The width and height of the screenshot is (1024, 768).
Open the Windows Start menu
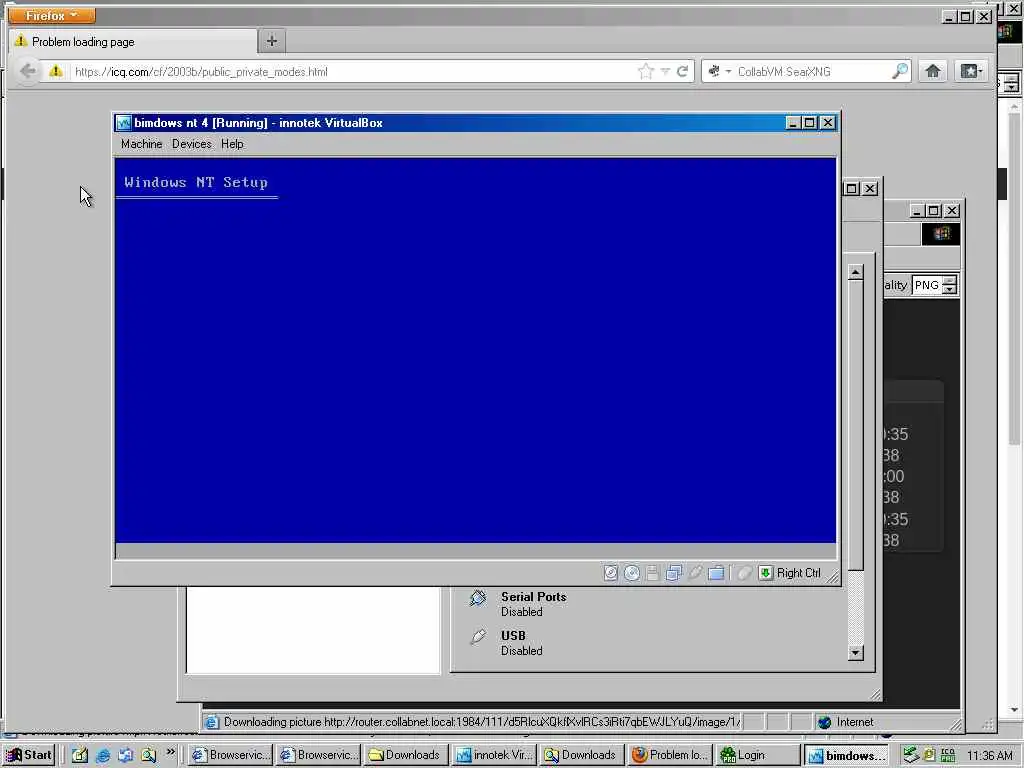29,755
